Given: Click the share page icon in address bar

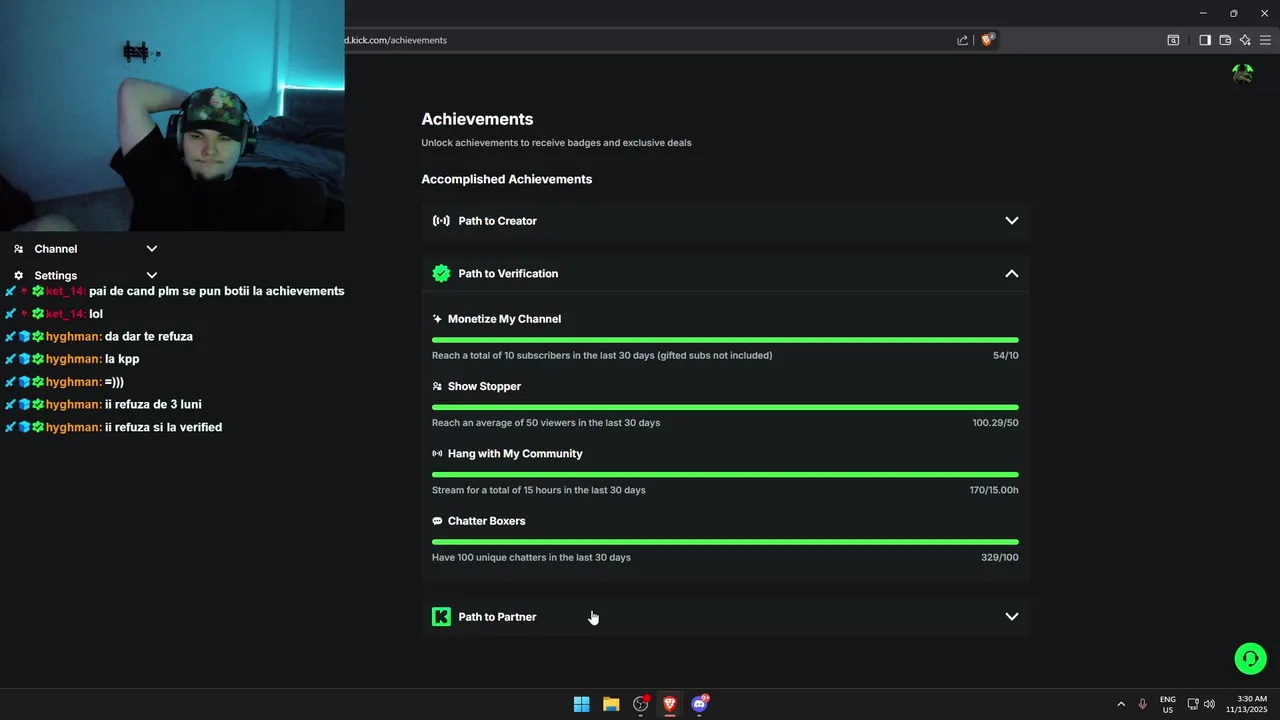Looking at the screenshot, I should coord(962,40).
